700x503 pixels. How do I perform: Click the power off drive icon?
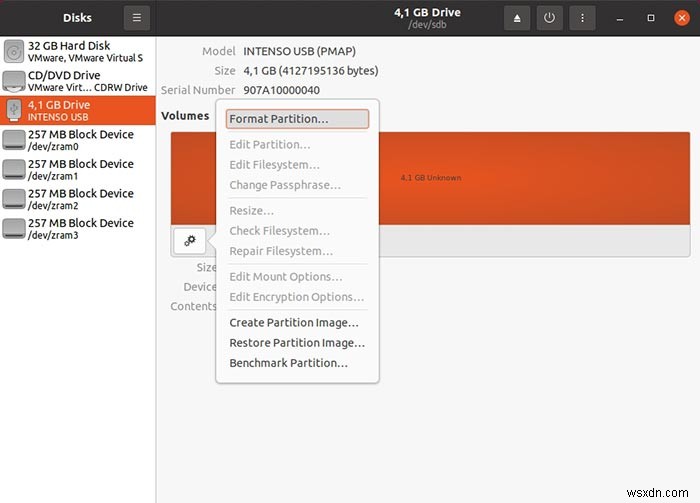550,18
